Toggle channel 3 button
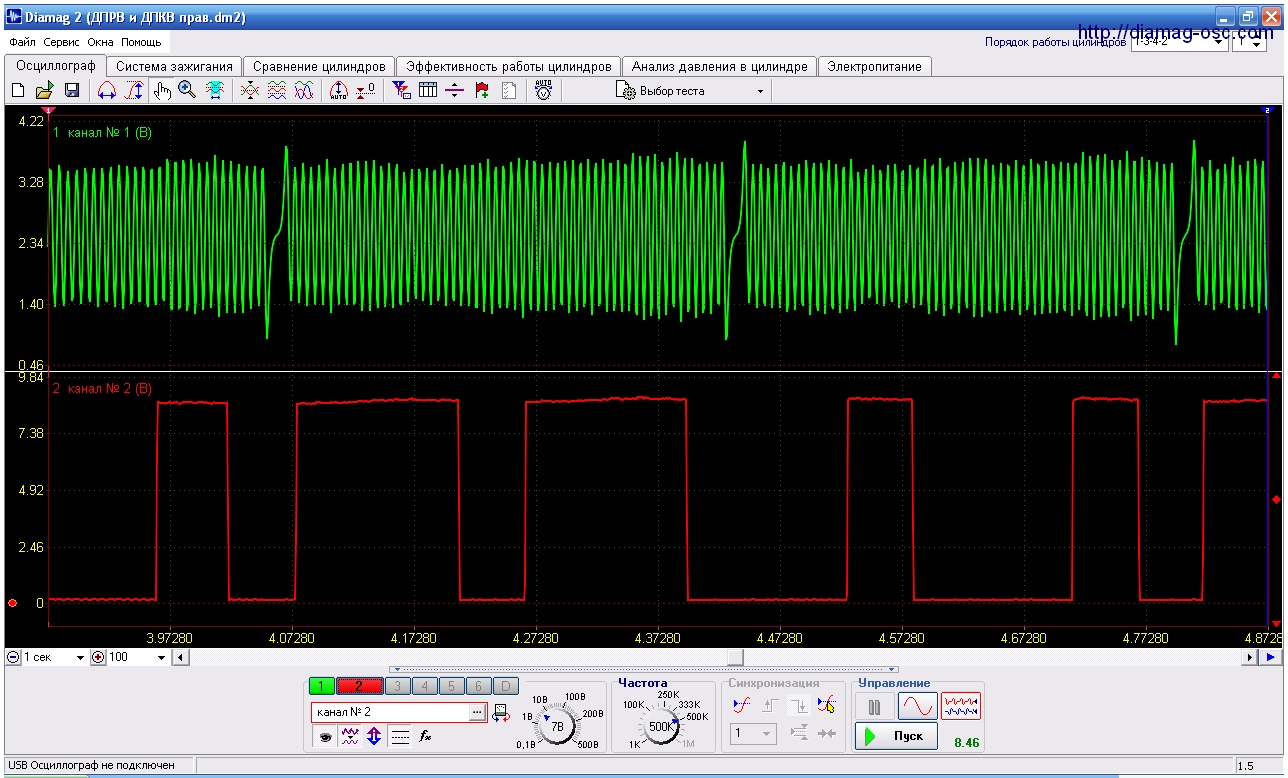The width and height of the screenshot is (1288, 778). coord(397,686)
